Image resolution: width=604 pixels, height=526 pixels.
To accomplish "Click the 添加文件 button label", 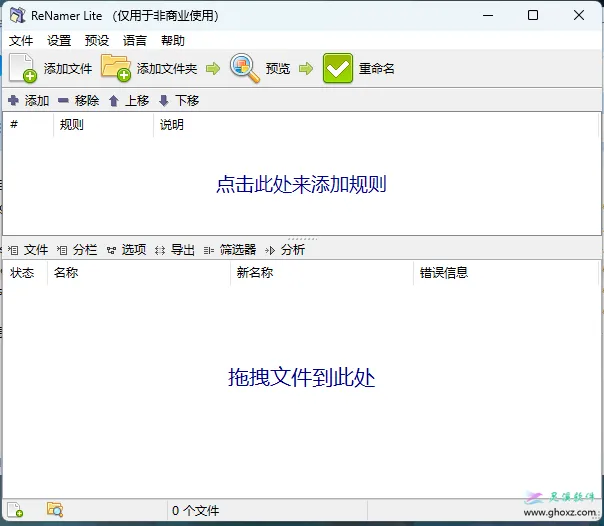I will click(68, 69).
